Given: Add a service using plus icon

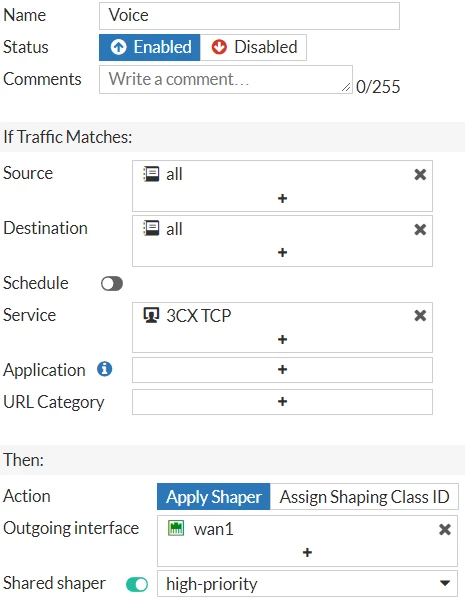Looking at the screenshot, I should (282, 339).
